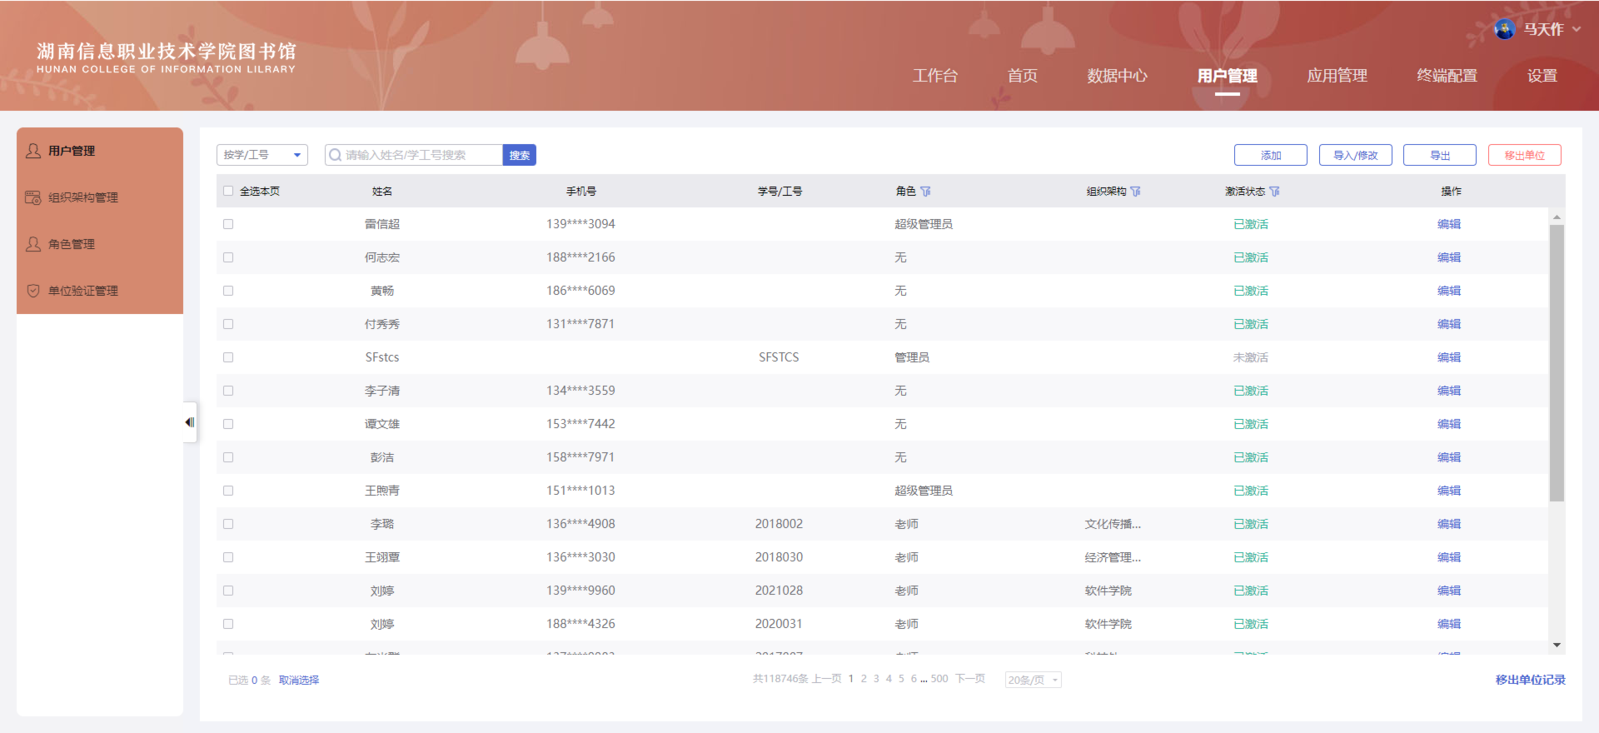Click the role management sidebar icon

pos(33,244)
